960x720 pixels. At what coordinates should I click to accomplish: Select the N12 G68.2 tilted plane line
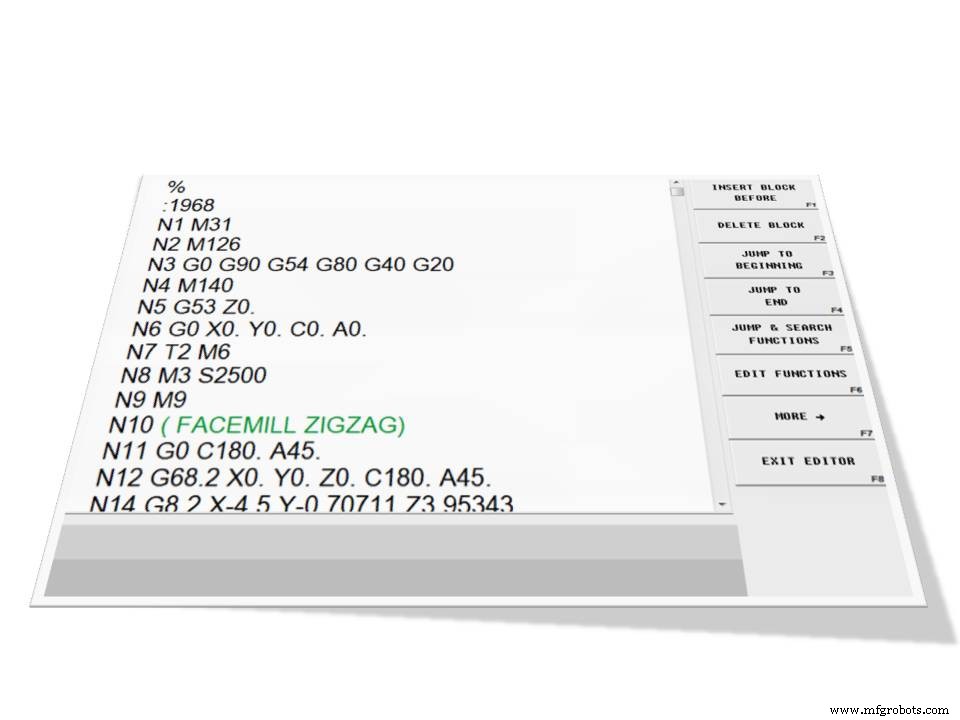click(x=290, y=478)
